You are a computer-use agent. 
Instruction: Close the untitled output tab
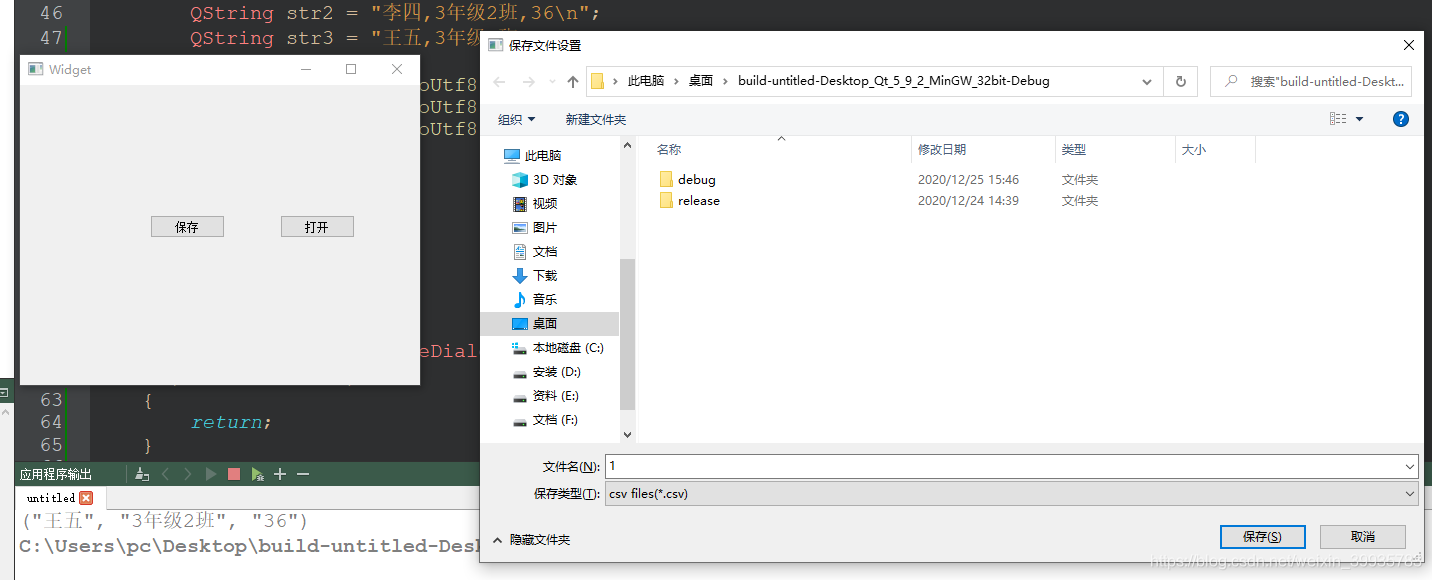(86, 498)
